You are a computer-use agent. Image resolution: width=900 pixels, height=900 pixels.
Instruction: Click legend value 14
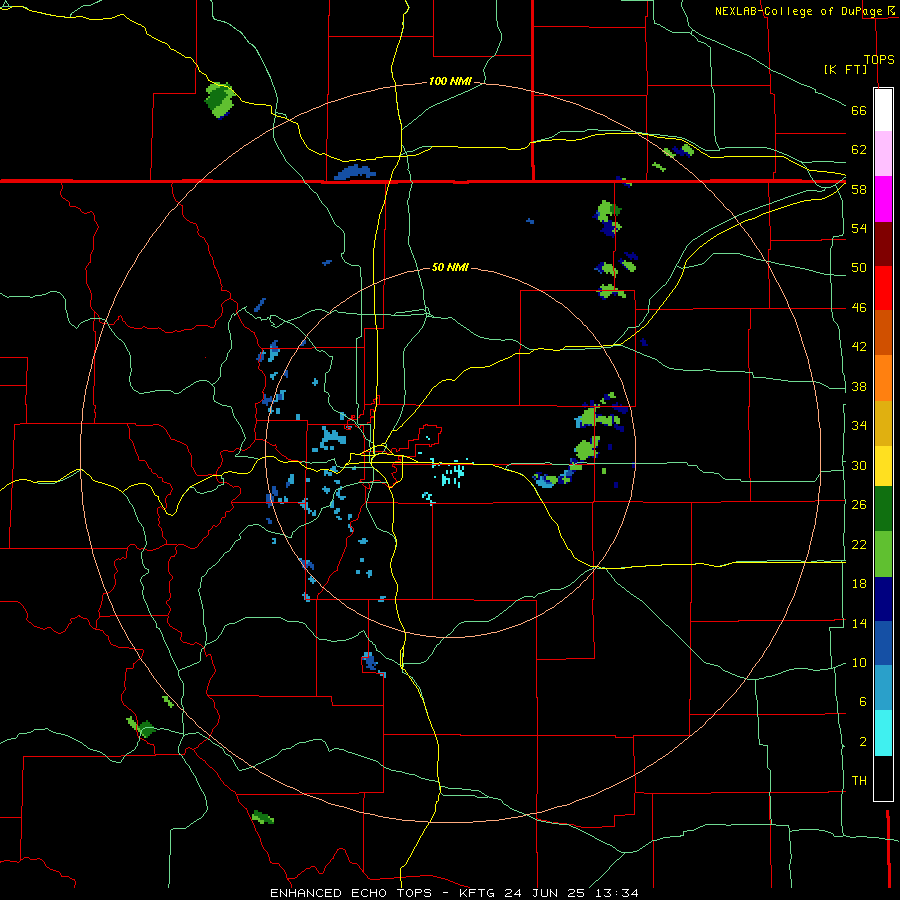coord(859,623)
